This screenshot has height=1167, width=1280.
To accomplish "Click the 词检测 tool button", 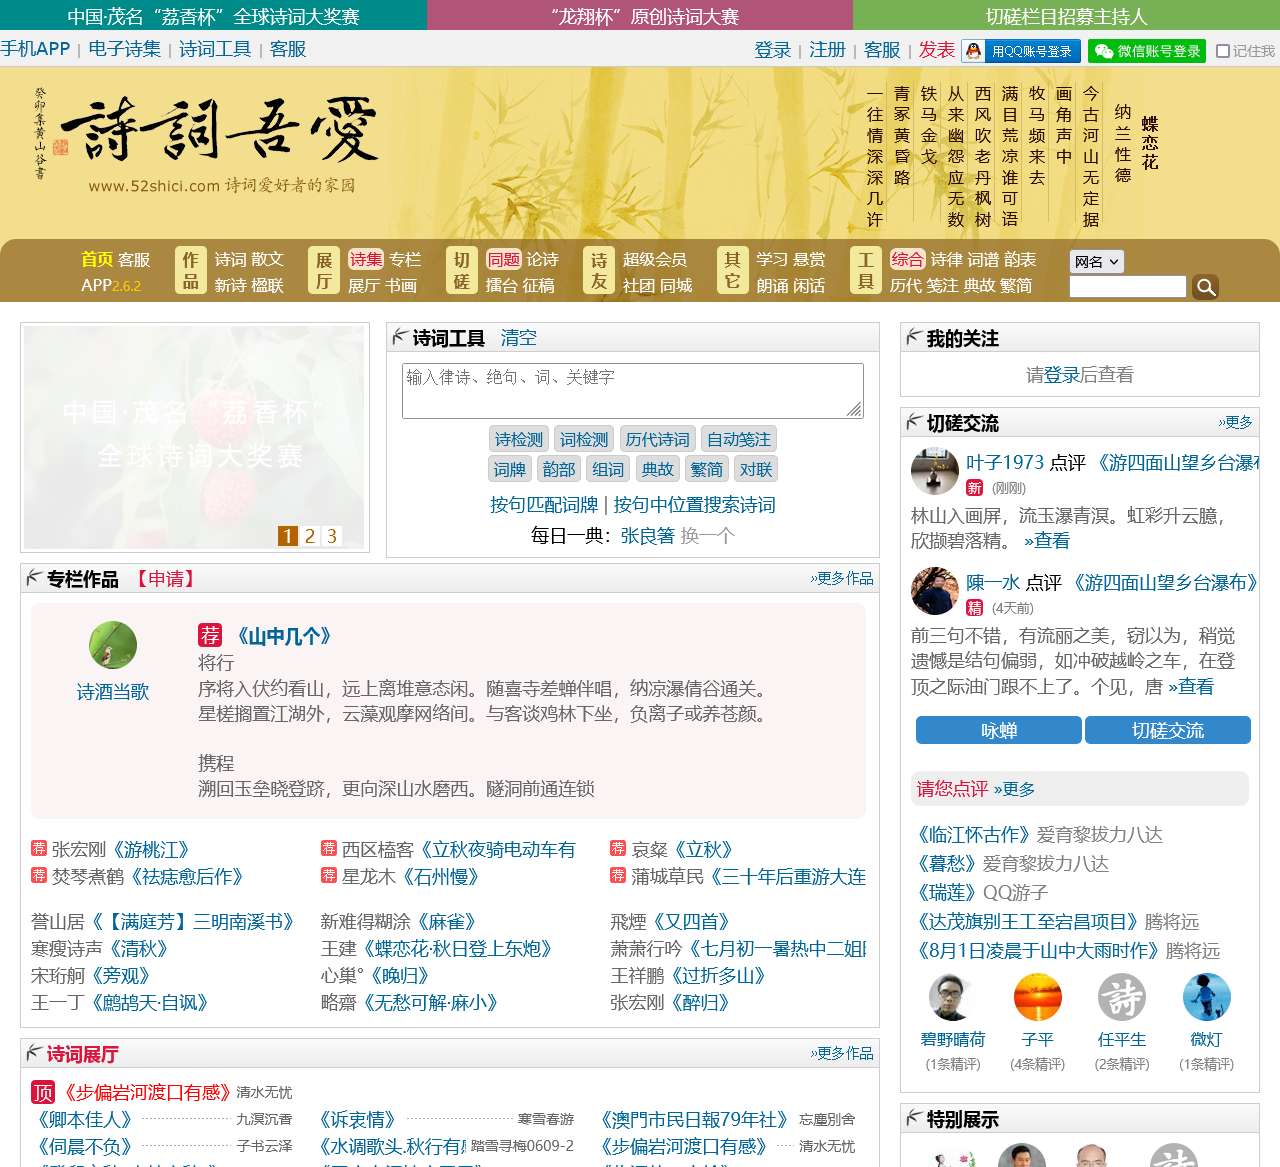I will coord(584,439).
